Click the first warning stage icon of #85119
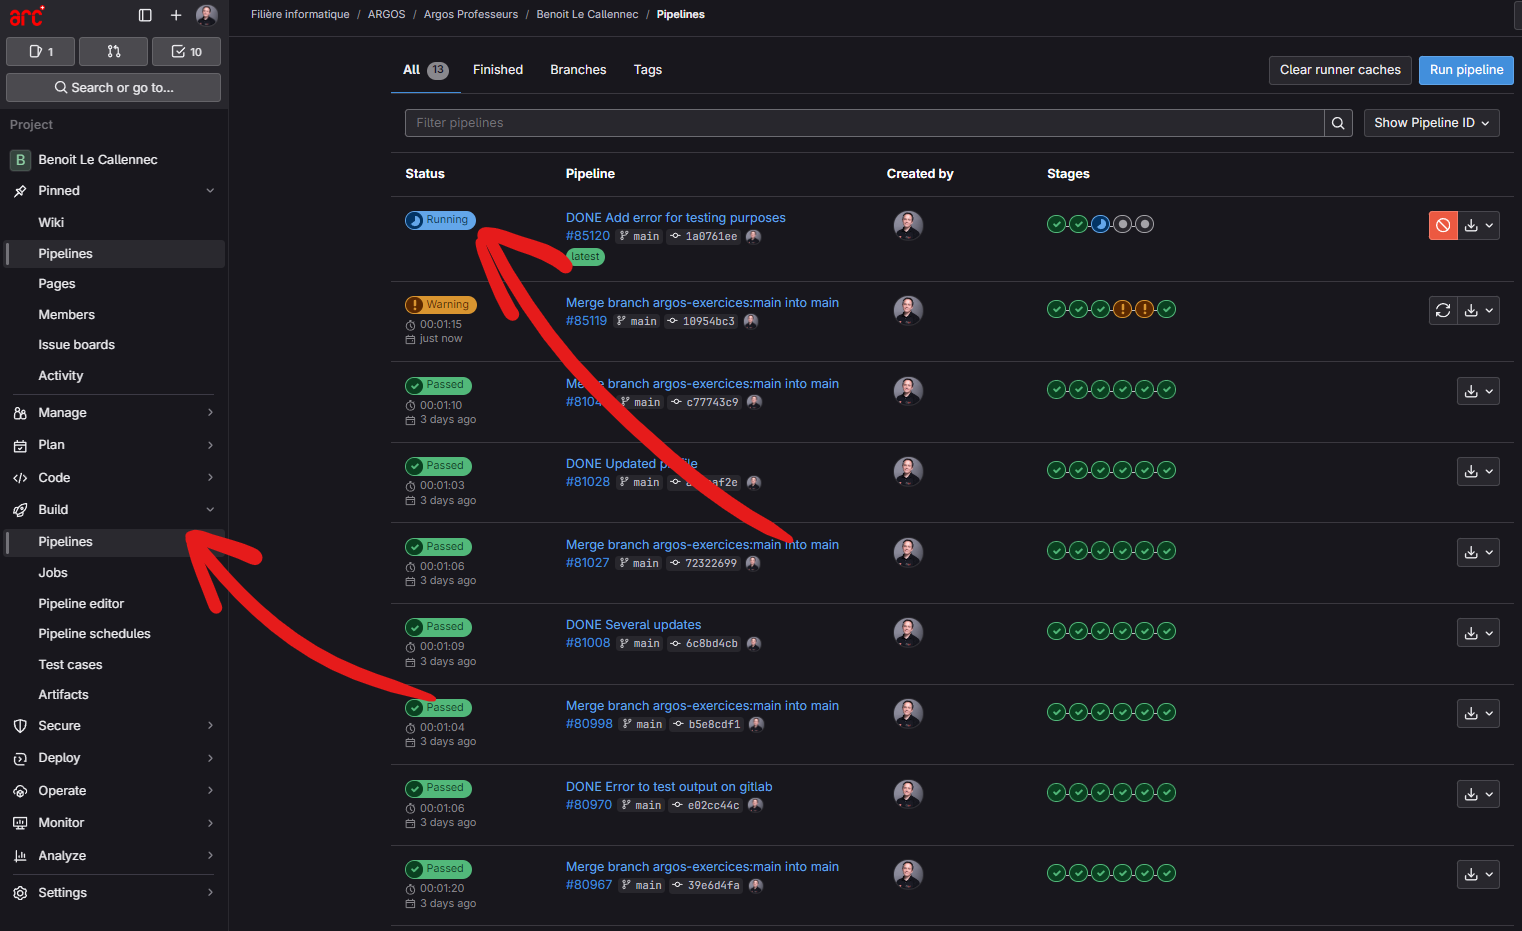Viewport: 1522px width, 931px height. click(1122, 309)
